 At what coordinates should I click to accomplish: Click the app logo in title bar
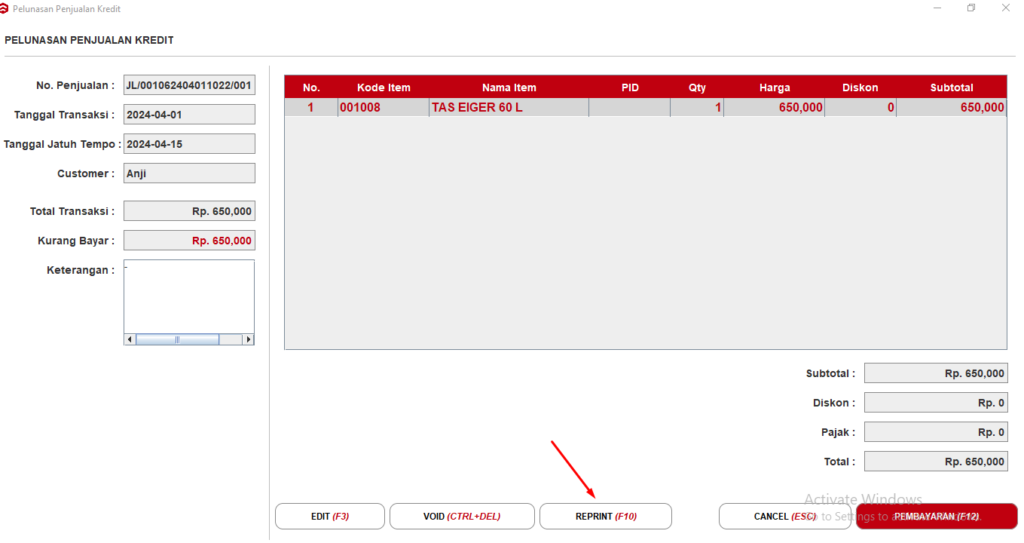(x=5, y=8)
